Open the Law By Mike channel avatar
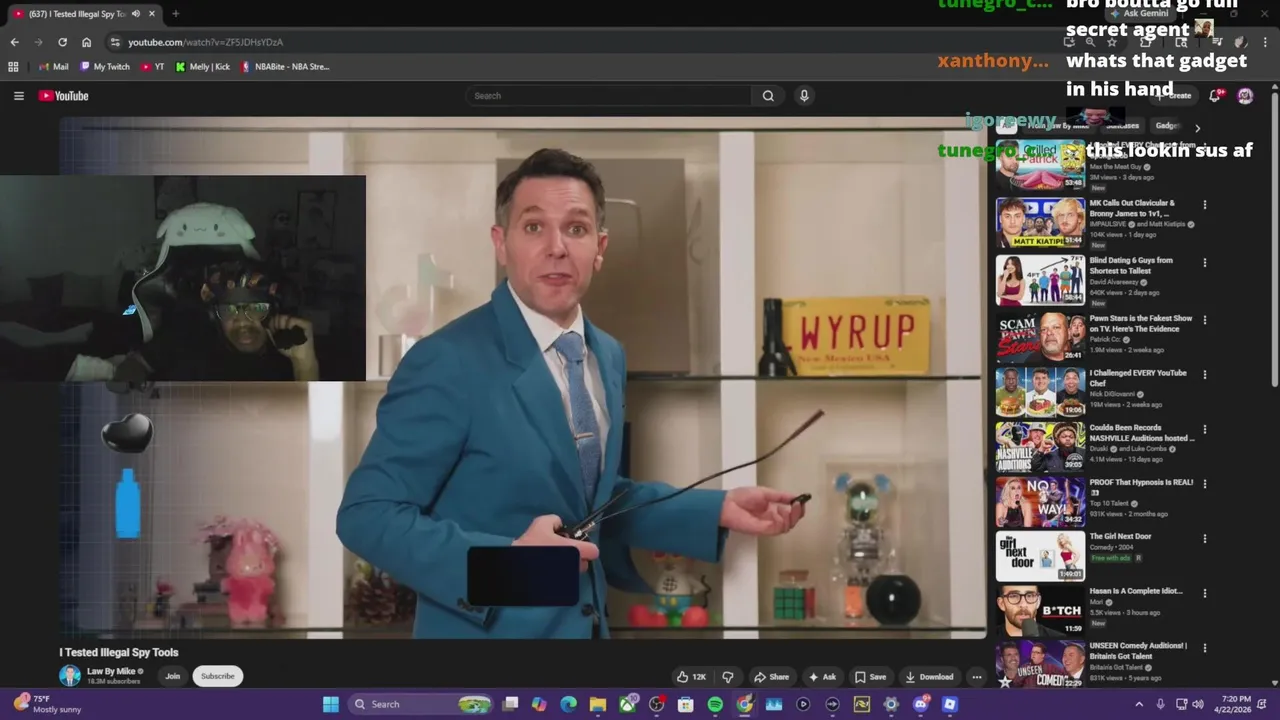 pyautogui.click(x=70, y=676)
